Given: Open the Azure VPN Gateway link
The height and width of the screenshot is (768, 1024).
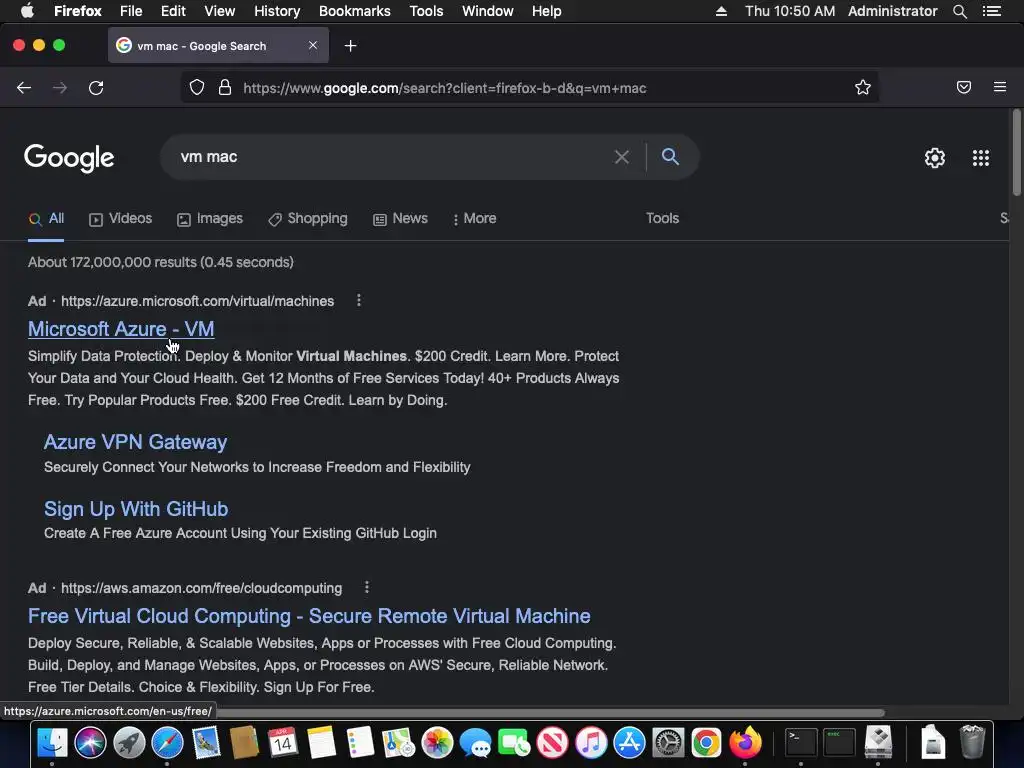Looking at the screenshot, I should point(135,442).
